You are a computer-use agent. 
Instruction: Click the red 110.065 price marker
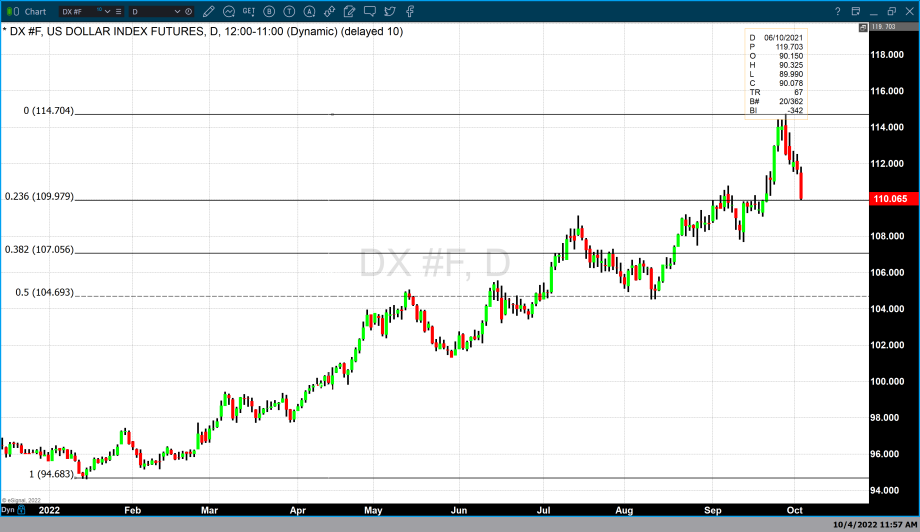(x=890, y=199)
